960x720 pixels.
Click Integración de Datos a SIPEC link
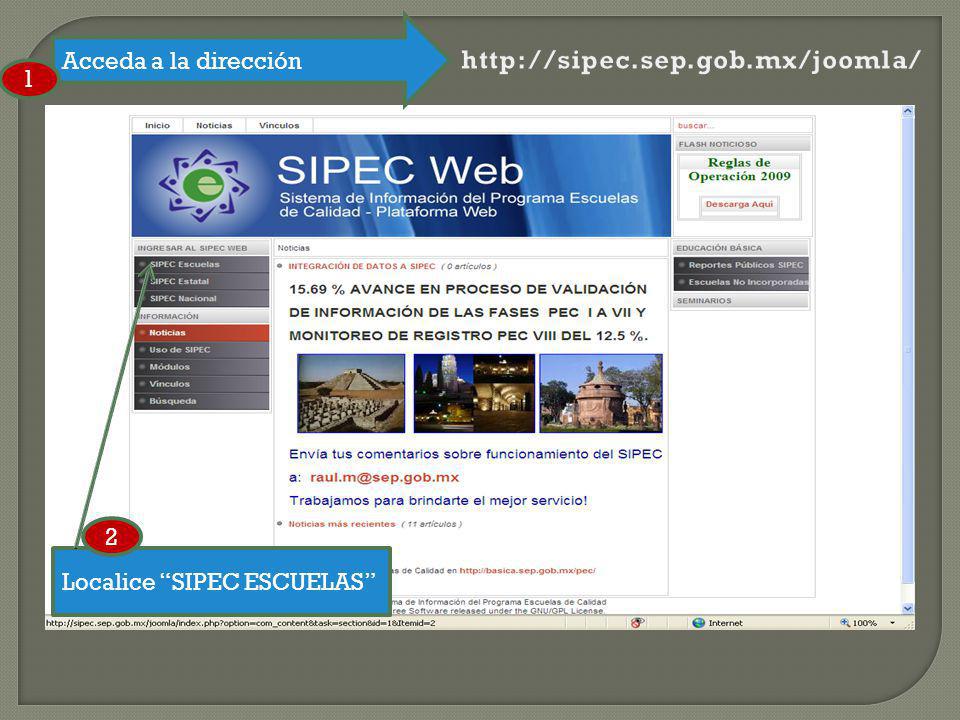point(362,266)
